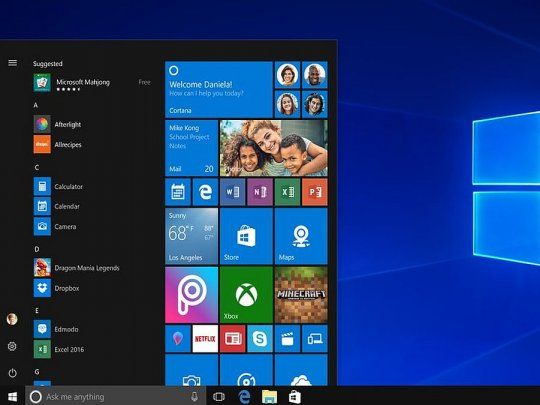This screenshot has height=405, width=540.
Task: Launch the Minecraft tile
Action: pyautogui.click(x=301, y=295)
